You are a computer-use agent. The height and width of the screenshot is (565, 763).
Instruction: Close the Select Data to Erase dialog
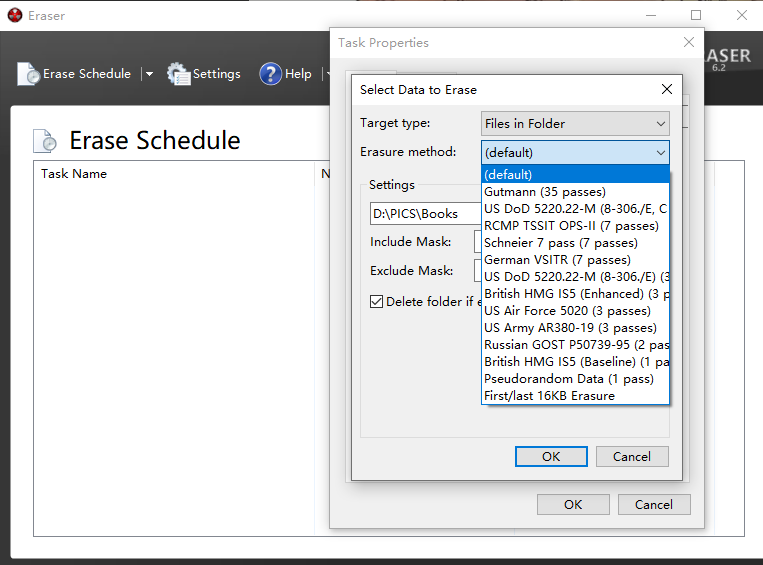tap(667, 89)
